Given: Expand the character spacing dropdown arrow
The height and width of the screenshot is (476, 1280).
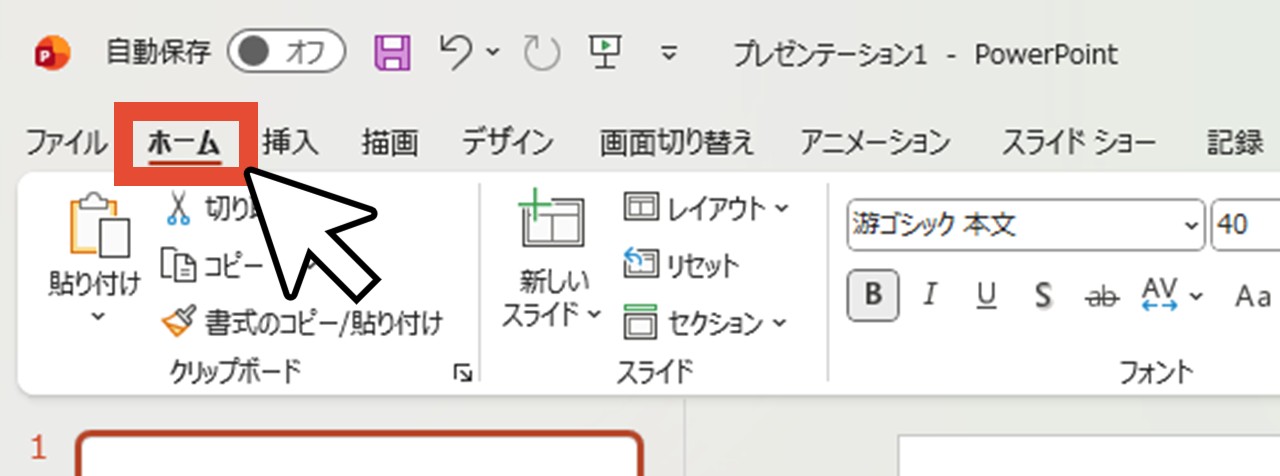Looking at the screenshot, I should (x=1196, y=296).
